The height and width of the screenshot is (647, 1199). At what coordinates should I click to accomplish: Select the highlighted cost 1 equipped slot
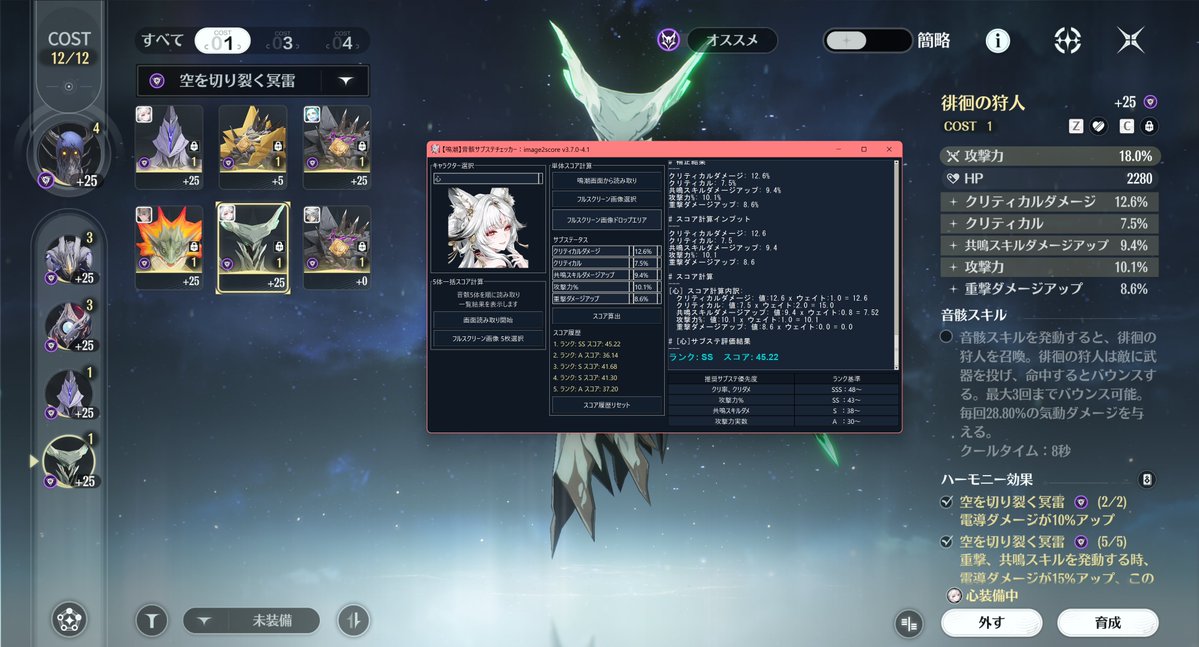pos(70,461)
